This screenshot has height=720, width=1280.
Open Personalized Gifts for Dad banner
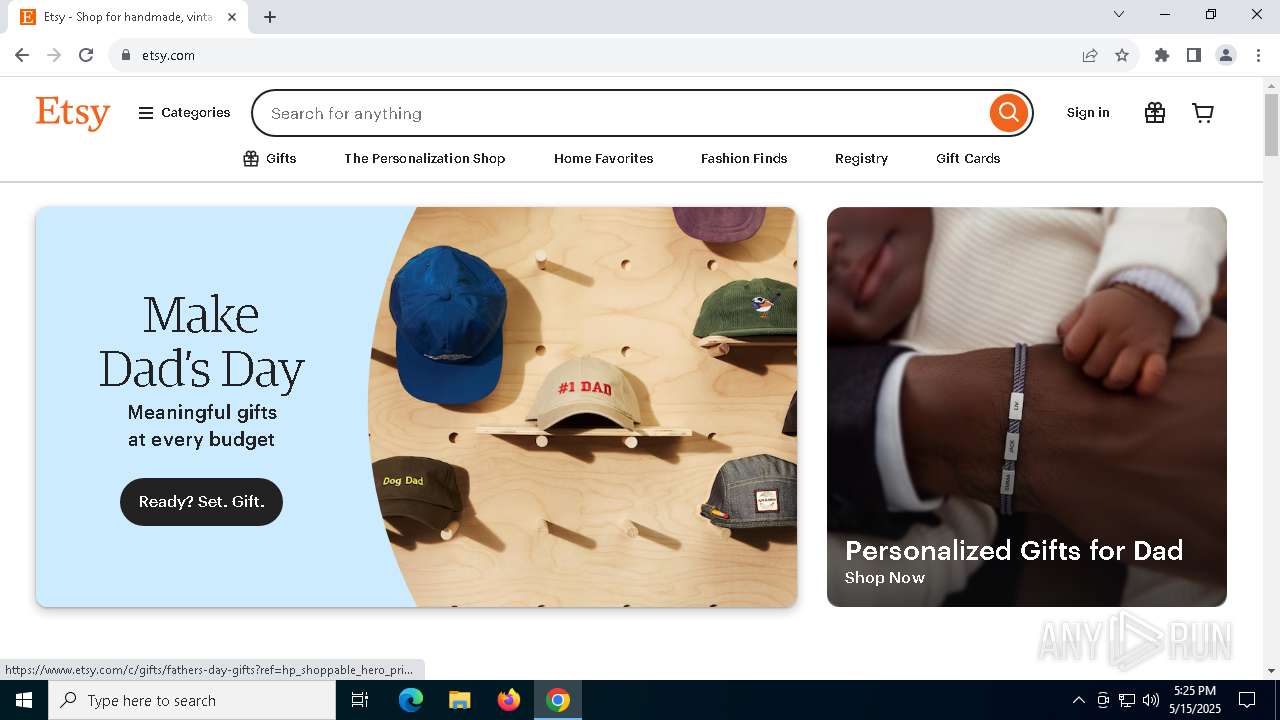click(1027, 407)
